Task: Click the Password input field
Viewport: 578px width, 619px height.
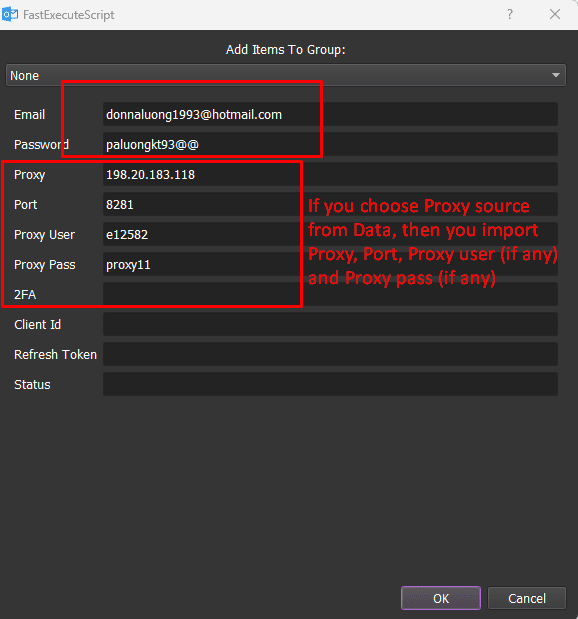Action: coord(330,144)
